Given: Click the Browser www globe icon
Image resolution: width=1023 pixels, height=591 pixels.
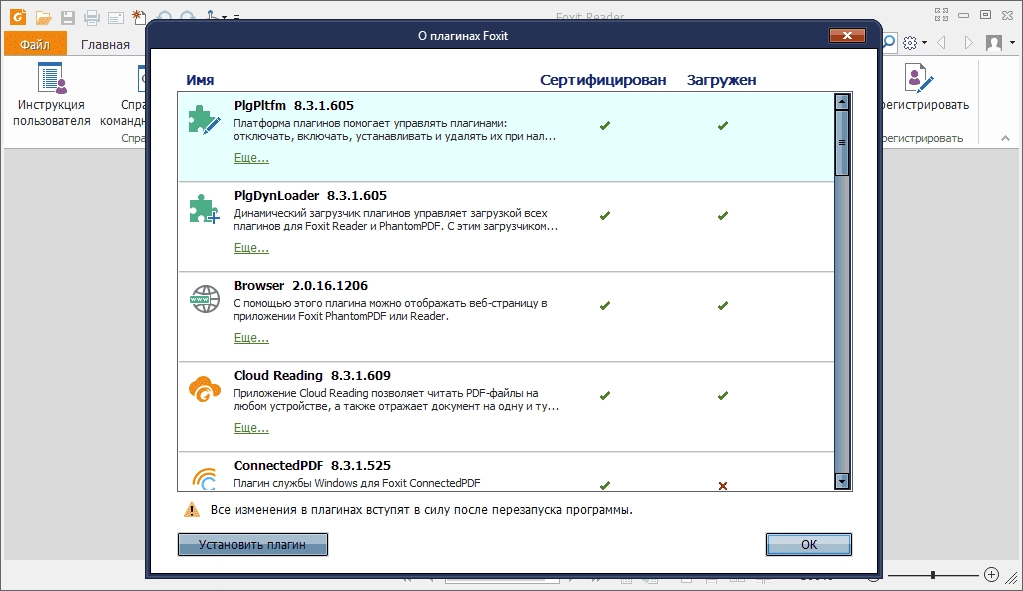Looking at the screenshot, I should (x=205, y=299).
